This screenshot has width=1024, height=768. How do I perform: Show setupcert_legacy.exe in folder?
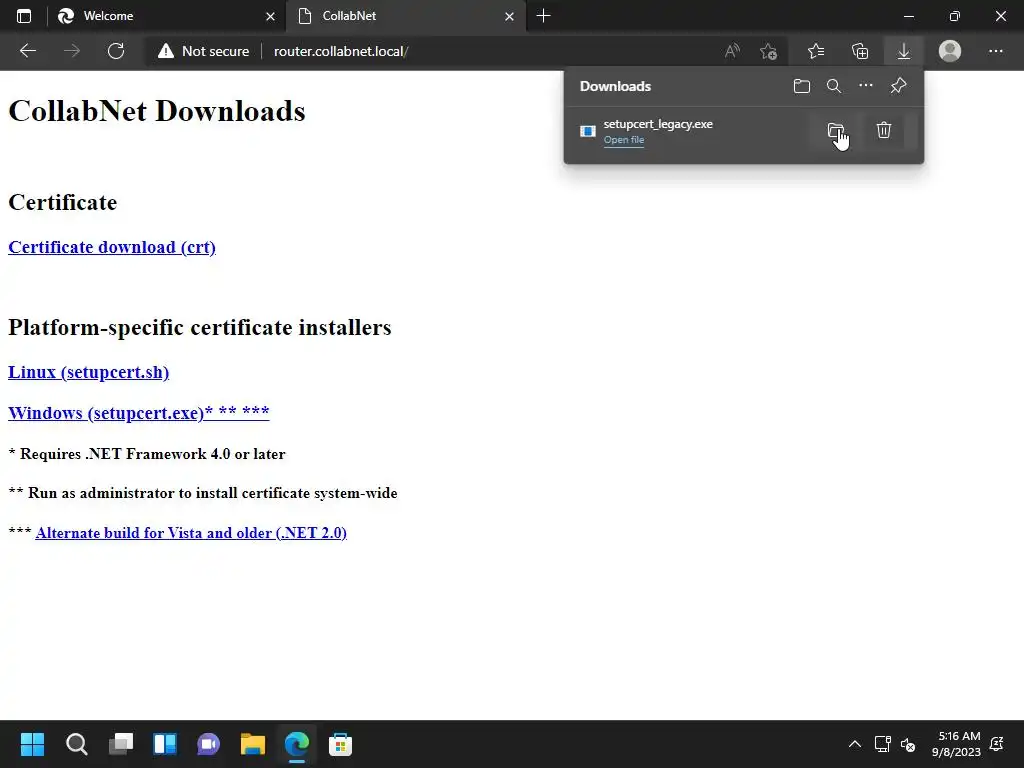[x=836, y=131]
